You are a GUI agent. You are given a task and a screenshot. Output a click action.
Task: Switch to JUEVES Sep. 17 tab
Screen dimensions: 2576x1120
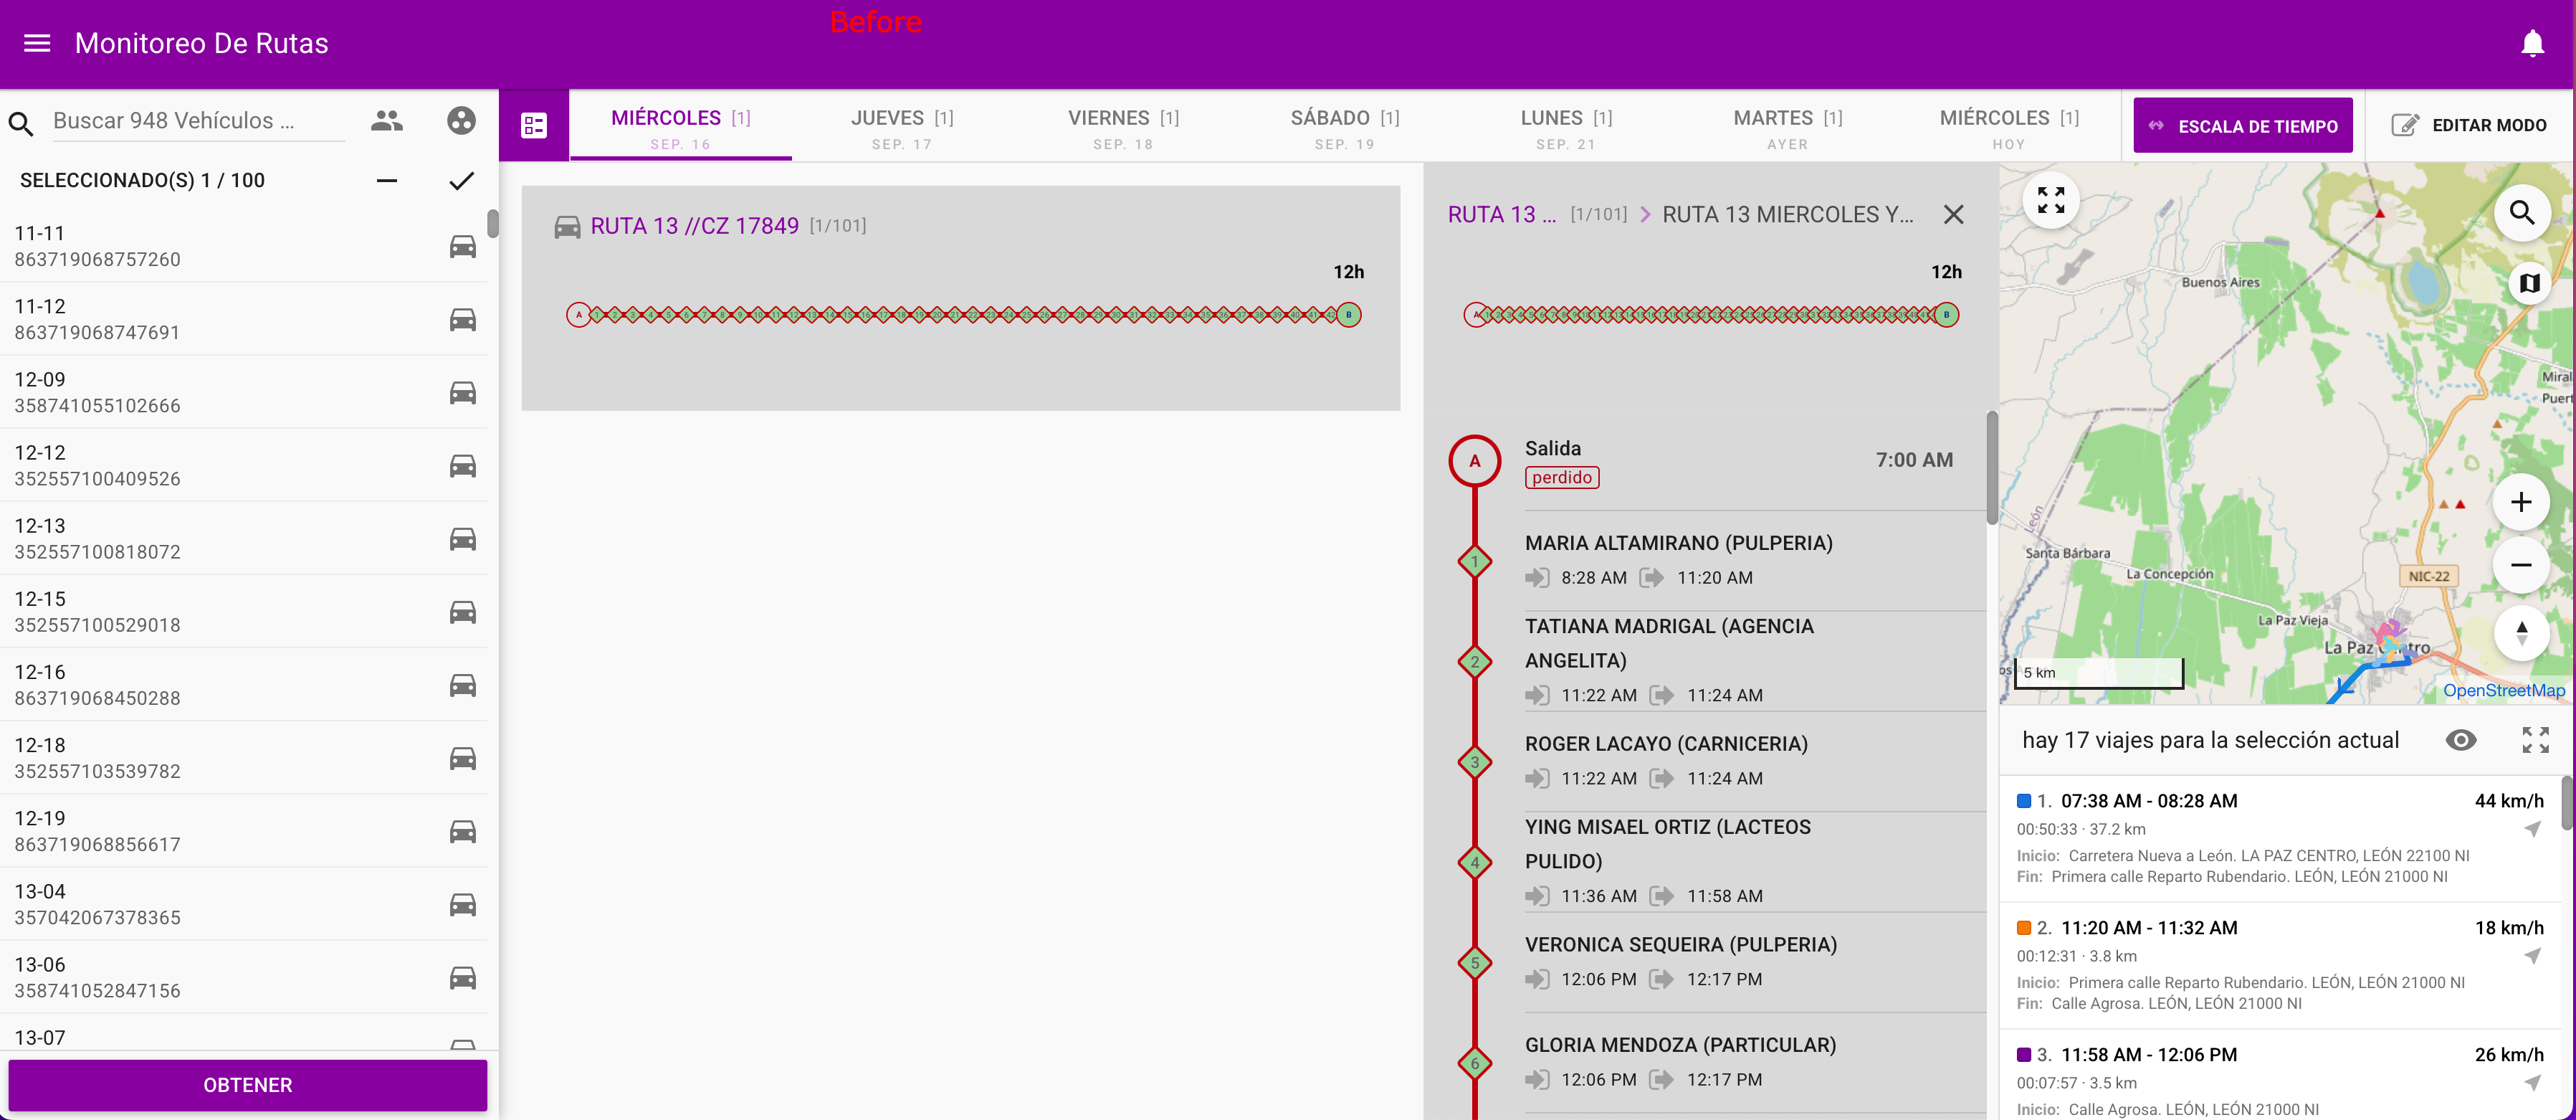tap(902, 127)
